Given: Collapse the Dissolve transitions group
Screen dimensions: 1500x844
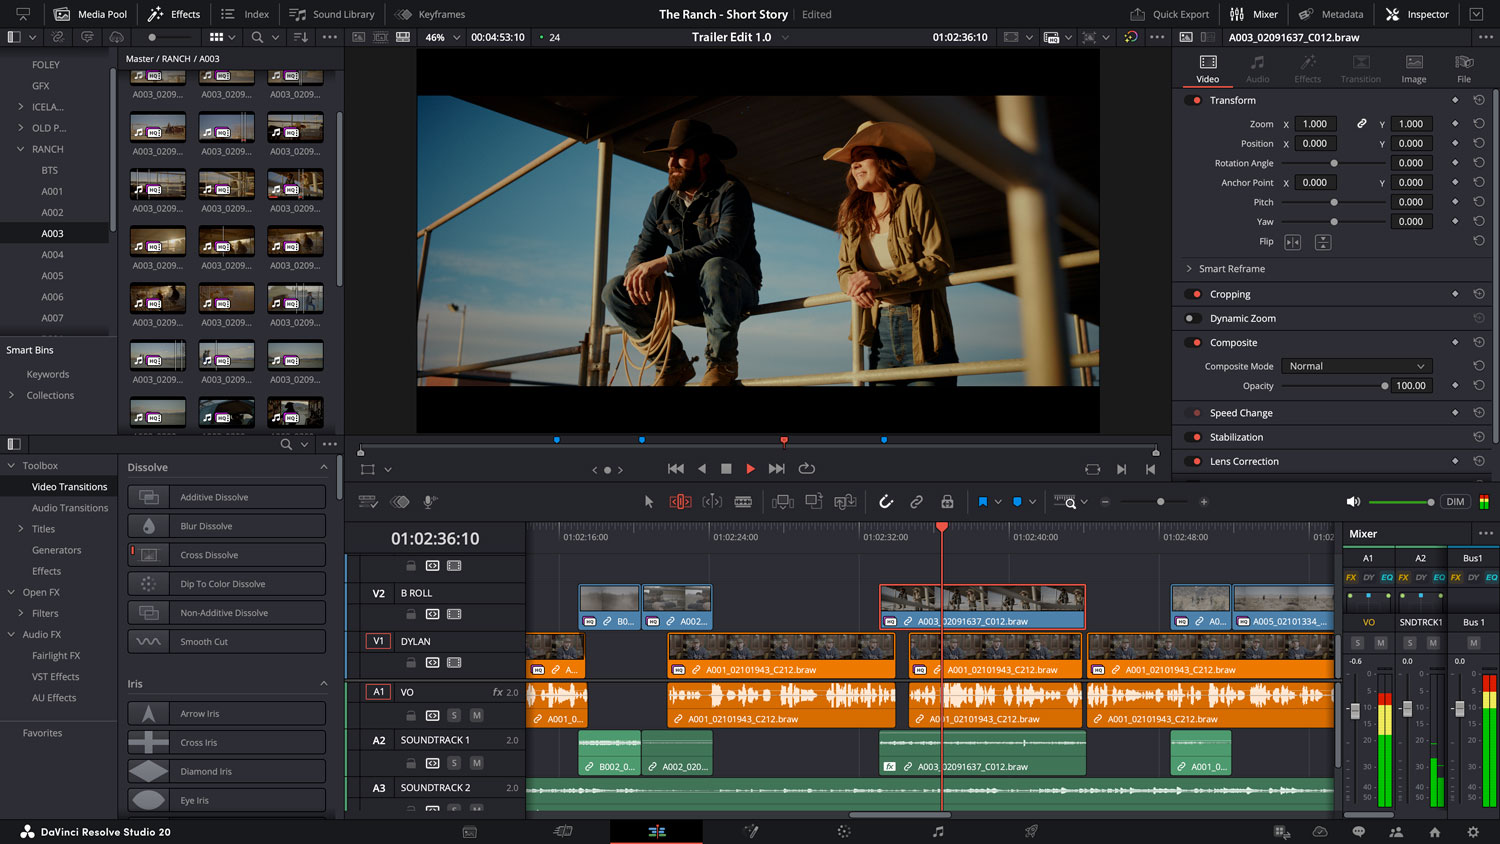Looking at the screenshot, I should pos(324,467).
